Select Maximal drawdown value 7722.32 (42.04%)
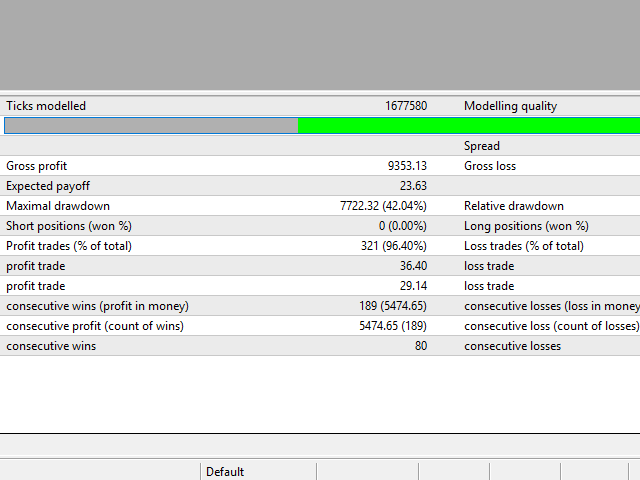 [384, 206]
